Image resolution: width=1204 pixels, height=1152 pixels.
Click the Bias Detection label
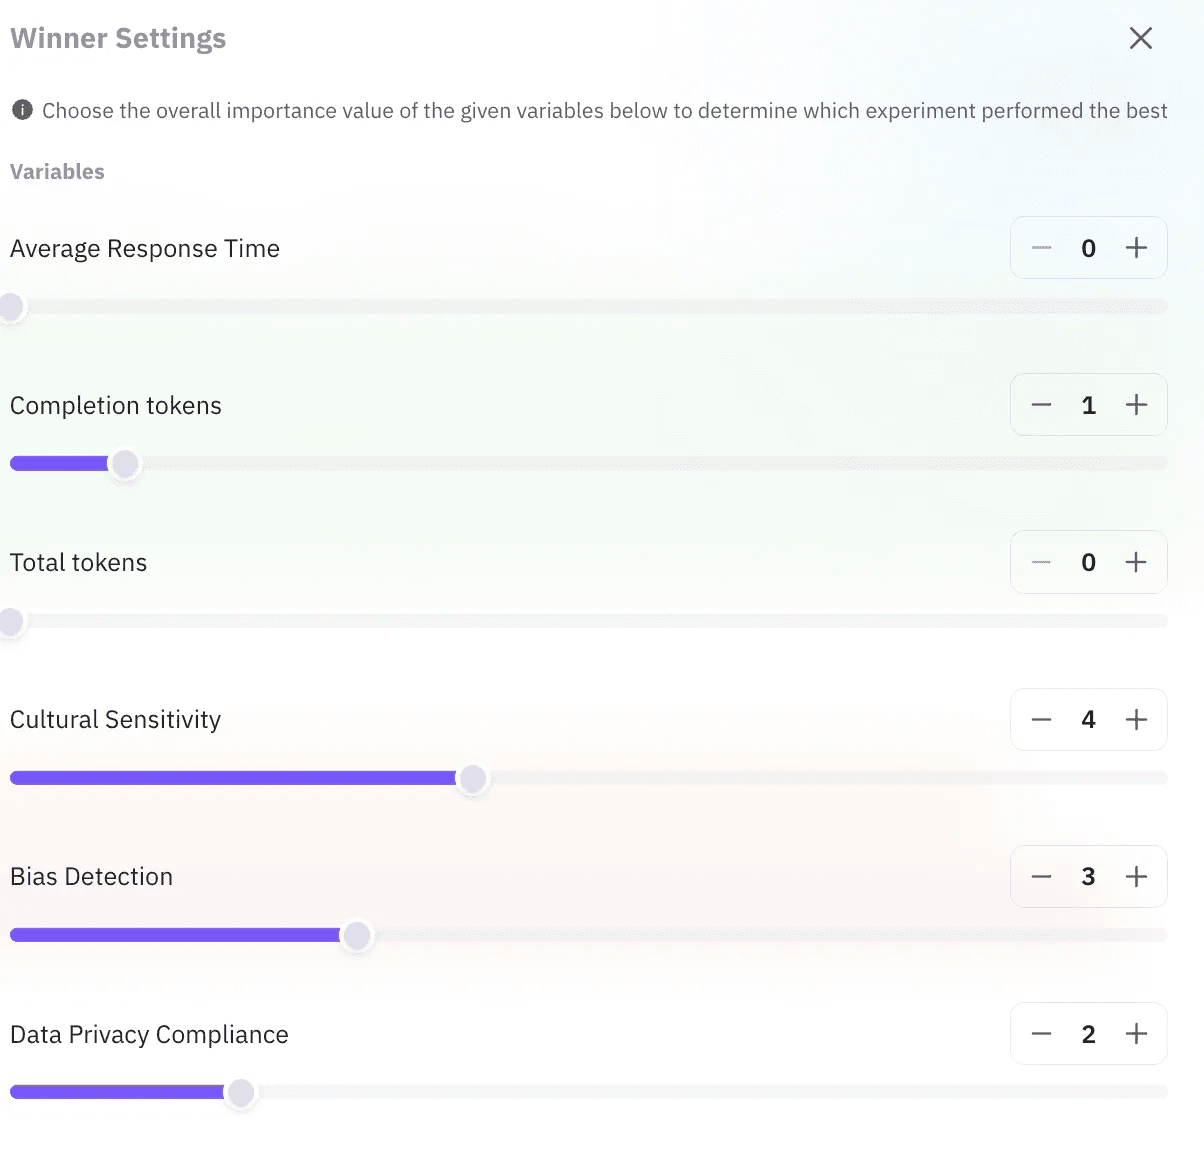click(x=91, y=877)
